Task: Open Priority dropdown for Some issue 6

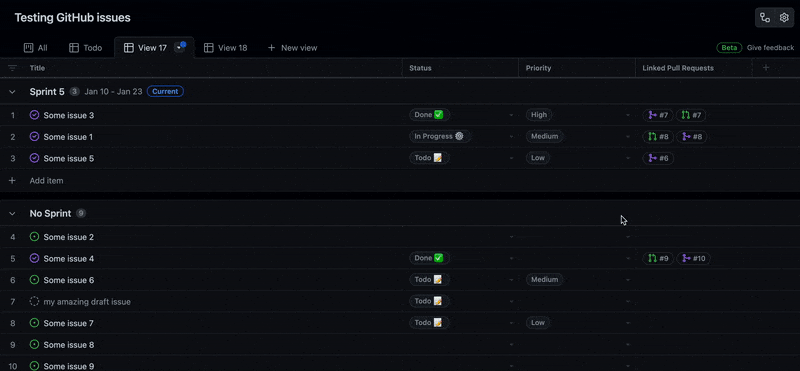Action: tap(628, 280)
